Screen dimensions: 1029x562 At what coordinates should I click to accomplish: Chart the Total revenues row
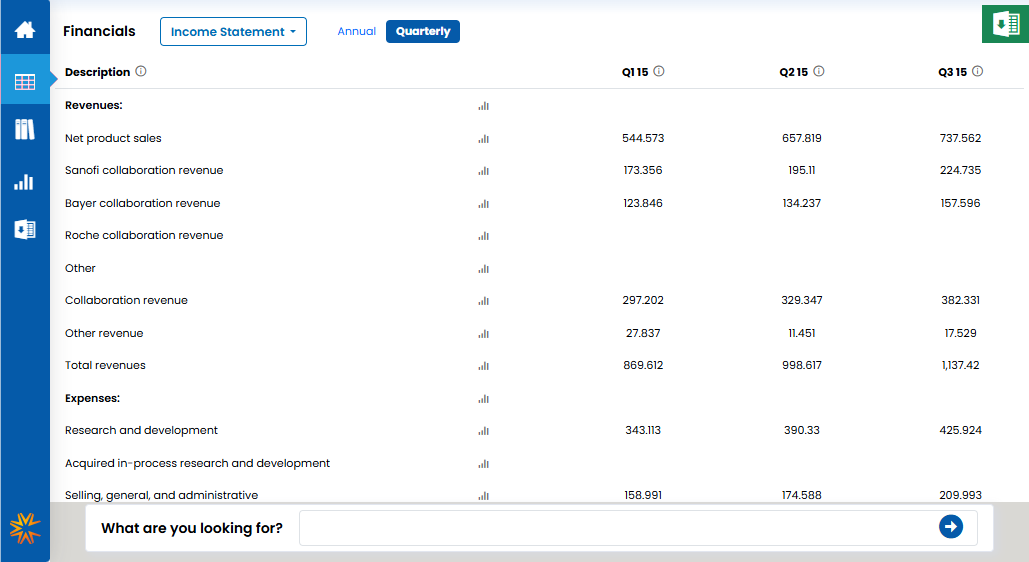click(x=484, y=366)
